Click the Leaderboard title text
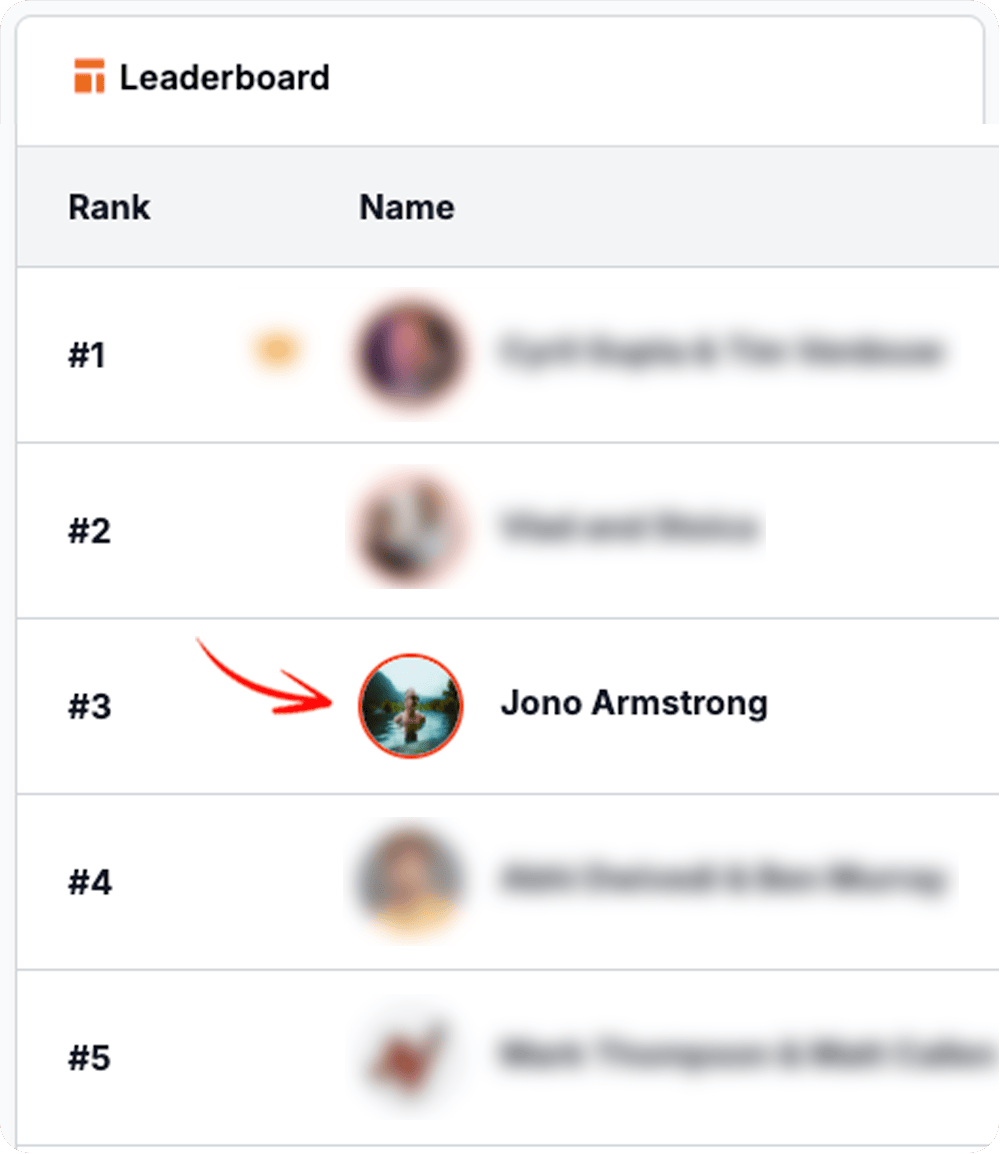This screenshot has width=1000, height=1154. [224, 77]
